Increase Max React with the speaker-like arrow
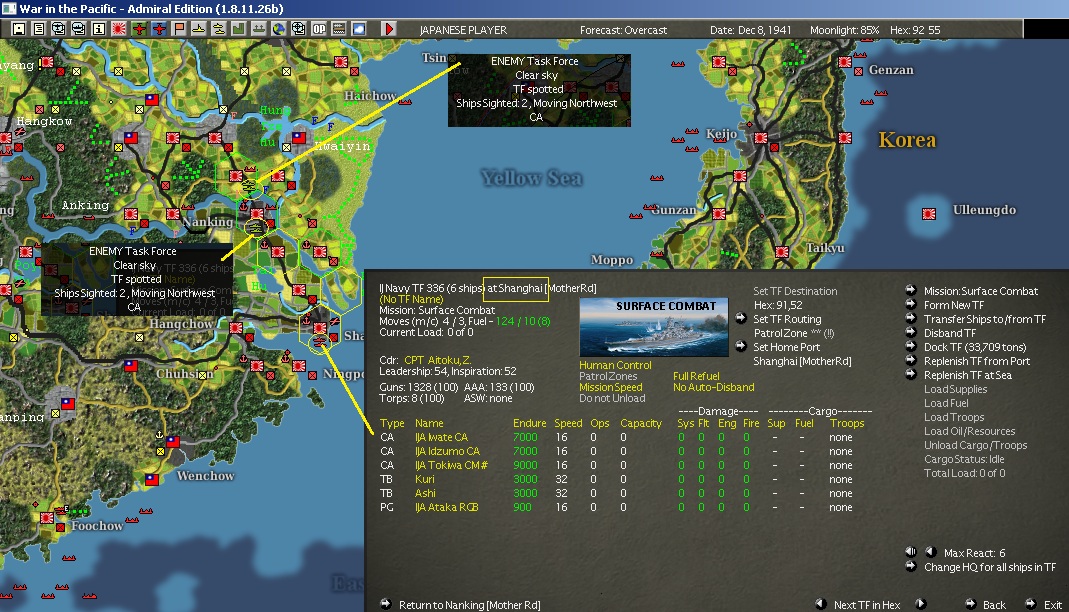1069x612 pixels. pos(911,551)
